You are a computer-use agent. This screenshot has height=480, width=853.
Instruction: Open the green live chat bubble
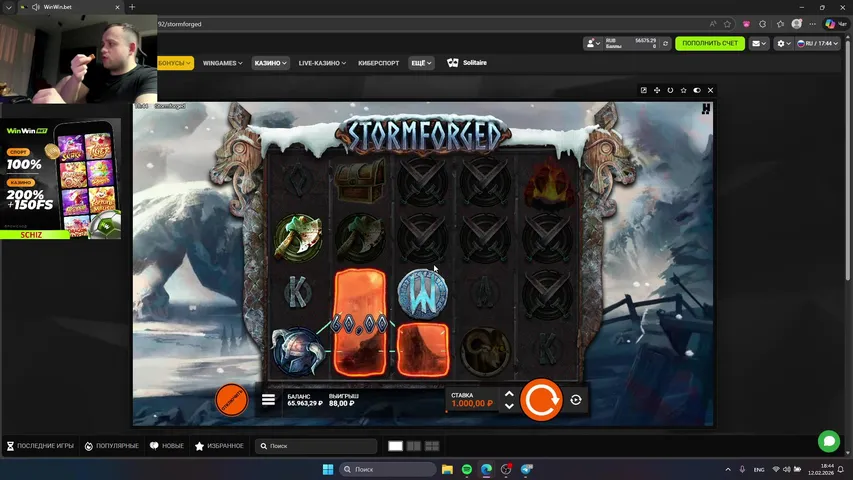[828, 441]
